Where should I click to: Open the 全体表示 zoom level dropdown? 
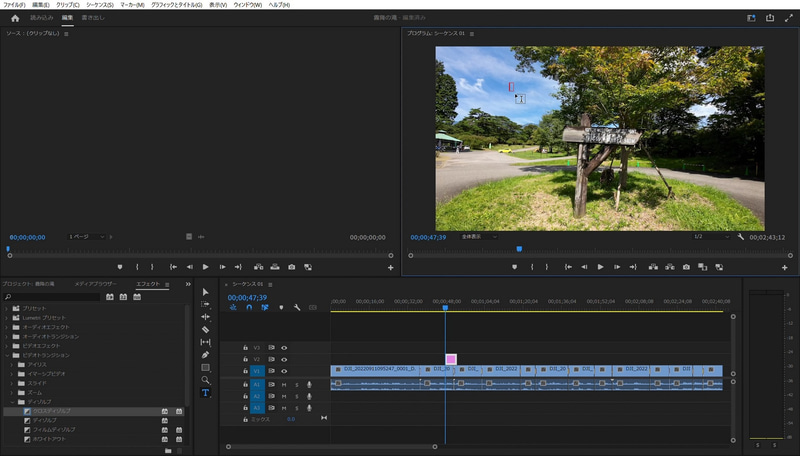[x=478, y=237]
